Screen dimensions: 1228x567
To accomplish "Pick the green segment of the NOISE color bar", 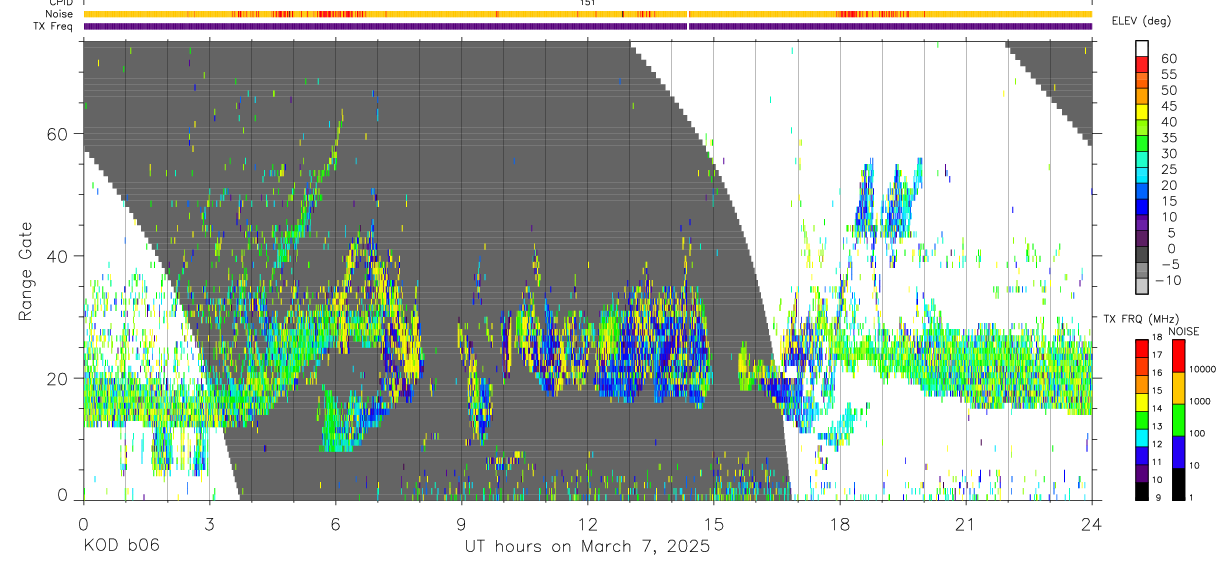I will click(x=1178, y=420).
